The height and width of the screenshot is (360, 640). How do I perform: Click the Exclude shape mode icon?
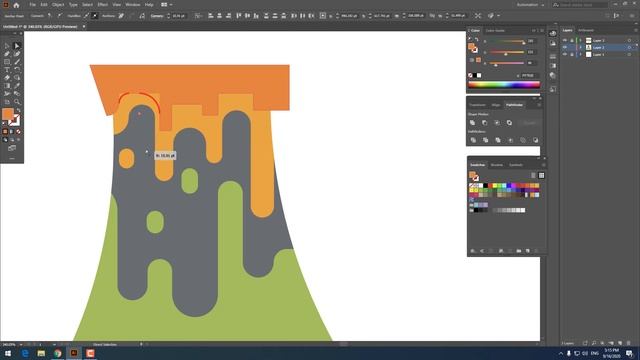(x=509, y=122)
